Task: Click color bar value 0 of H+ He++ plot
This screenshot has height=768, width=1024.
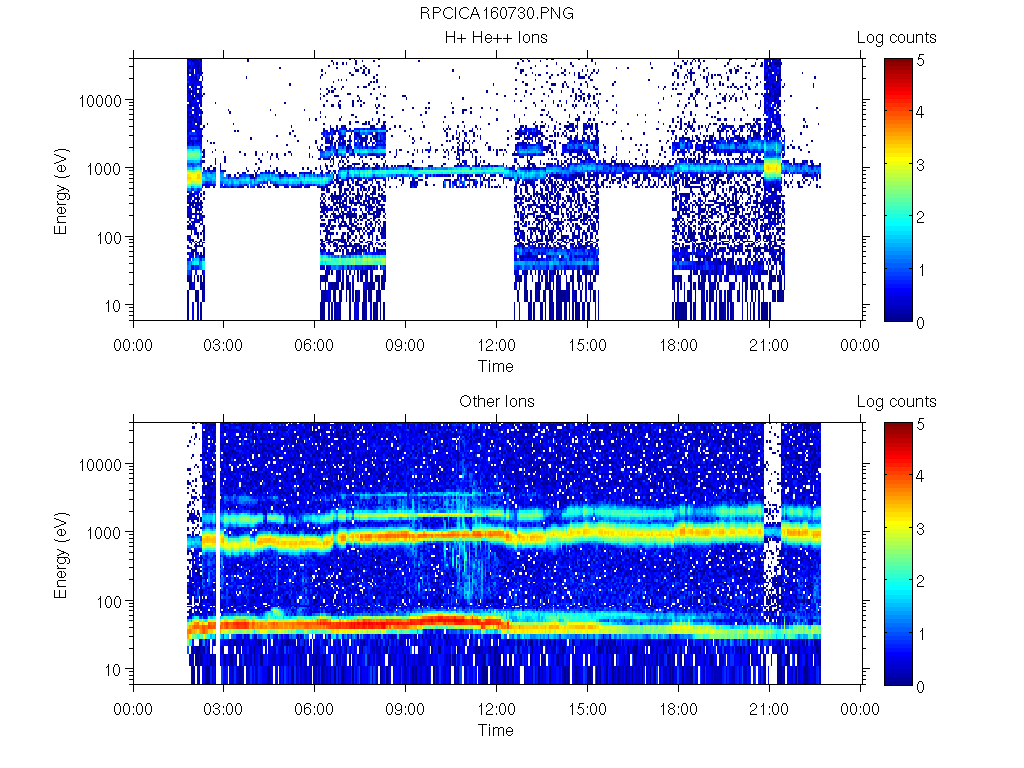Action: 920,323
